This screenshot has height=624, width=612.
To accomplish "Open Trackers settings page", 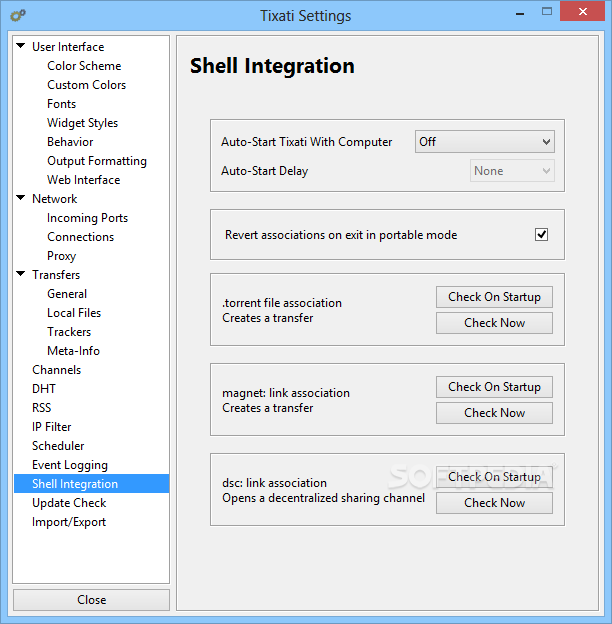I will coord(69,332).
